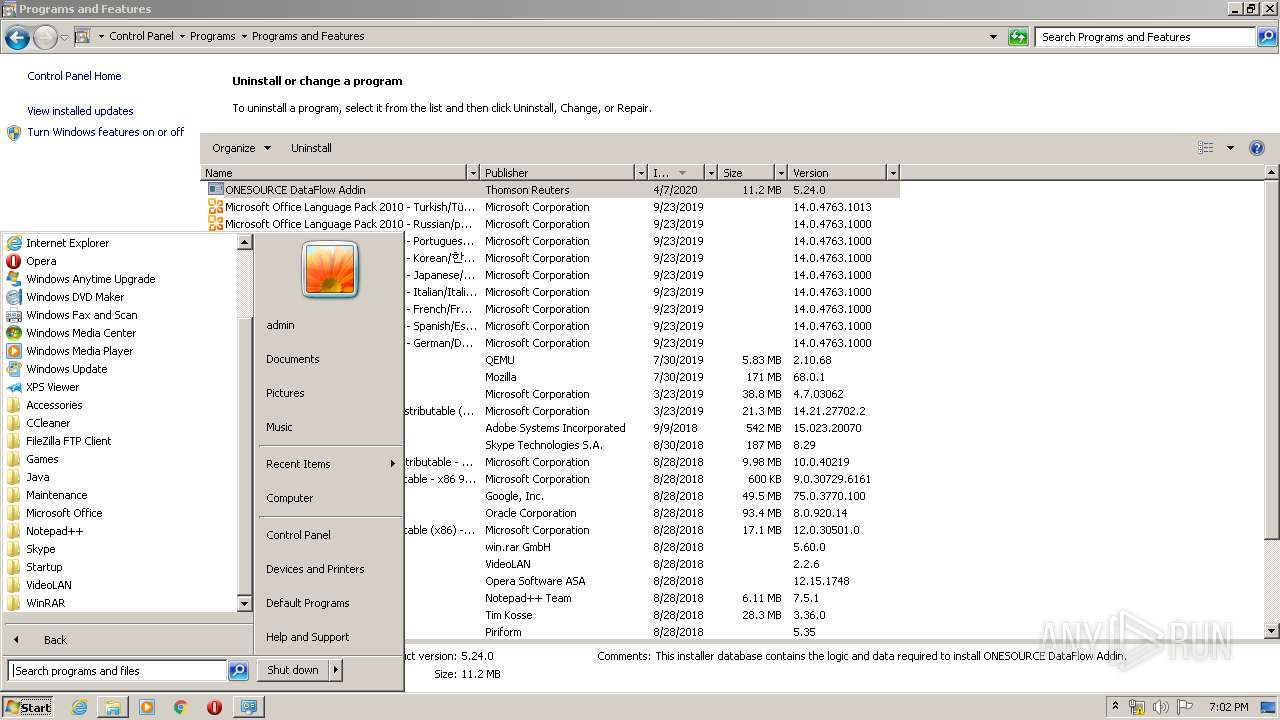Expand the VideoLAN folder
Viewport: 1280px width, 720px height.
[x=48, y=585]
